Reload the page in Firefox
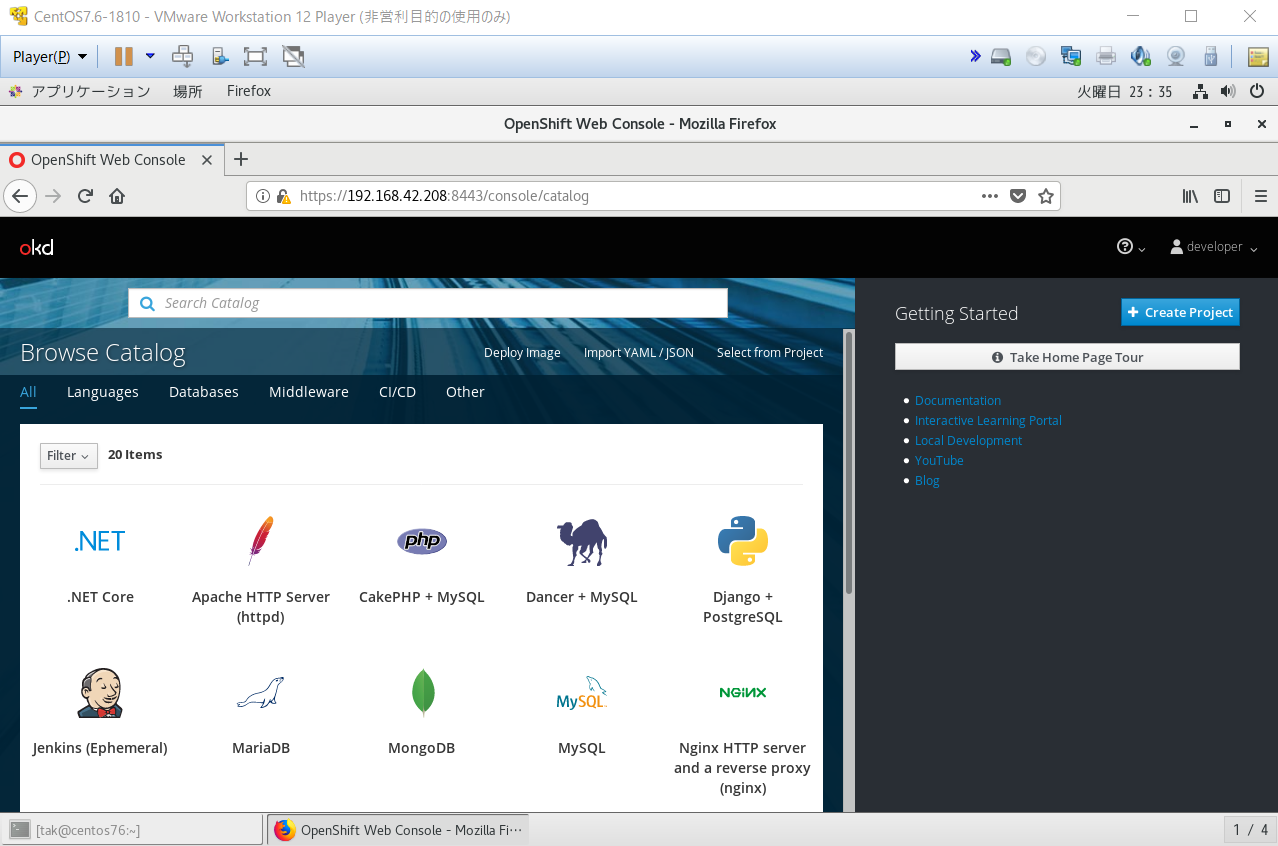This screenshot has width=1278, height=846. [x=85, y=196]
